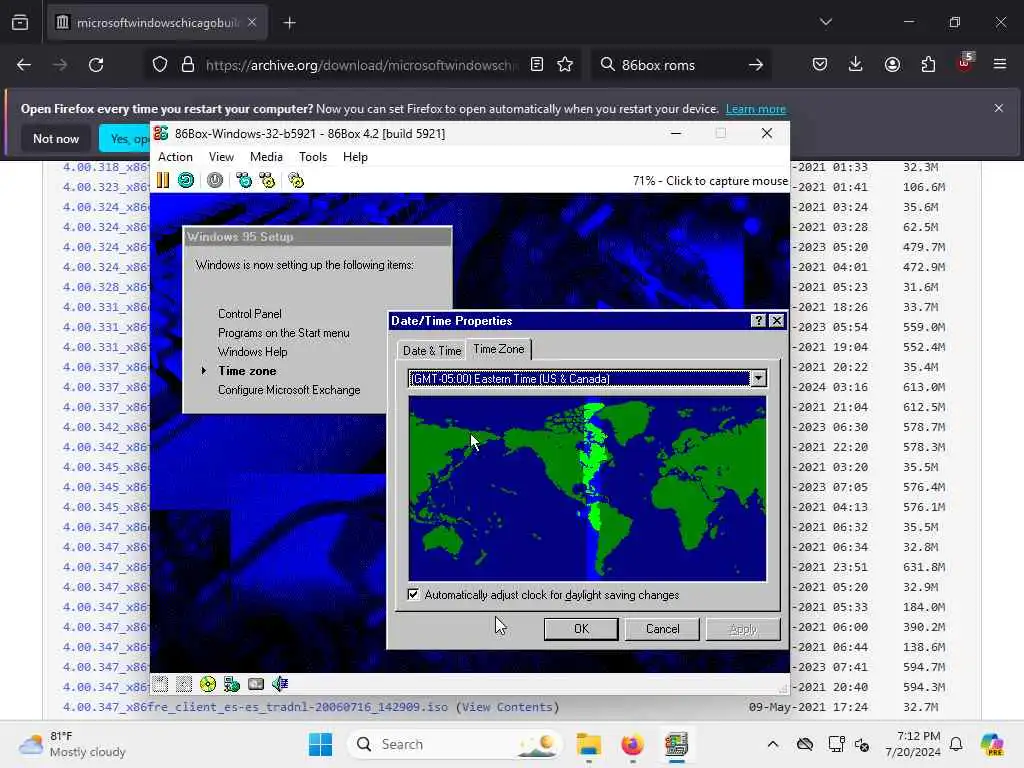Send Ctrl+Alt+Del from 86Box toolbar

click(x=244, y=180)
